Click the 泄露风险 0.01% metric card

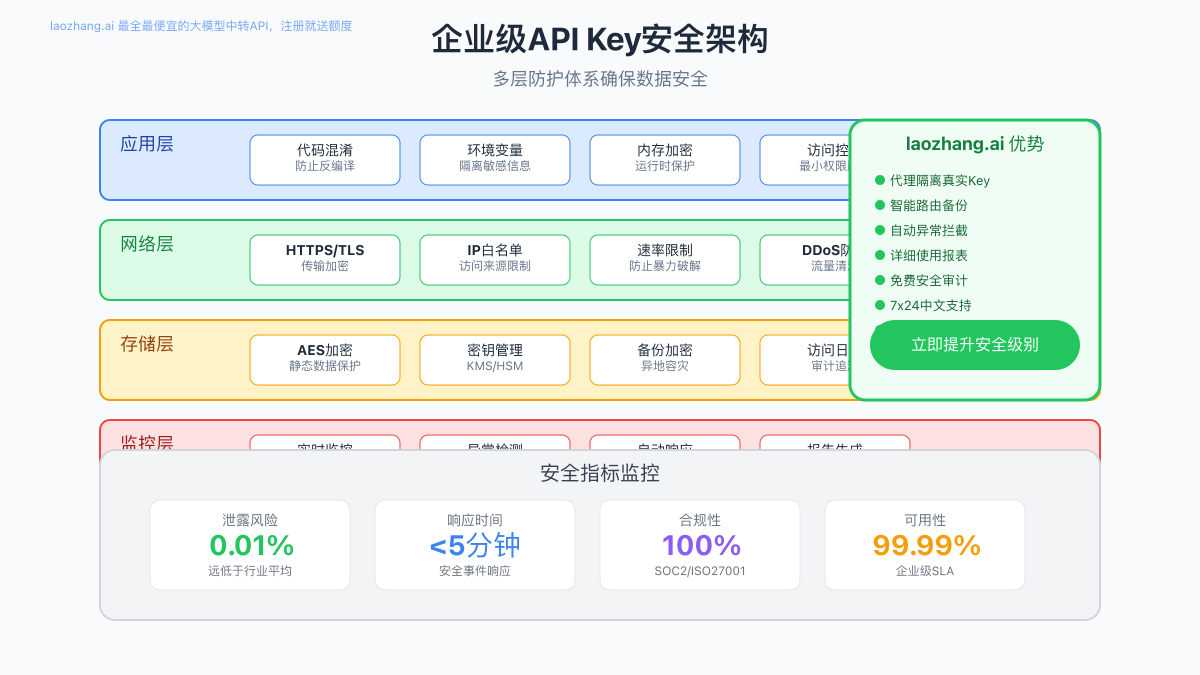[x=250, y=545]
